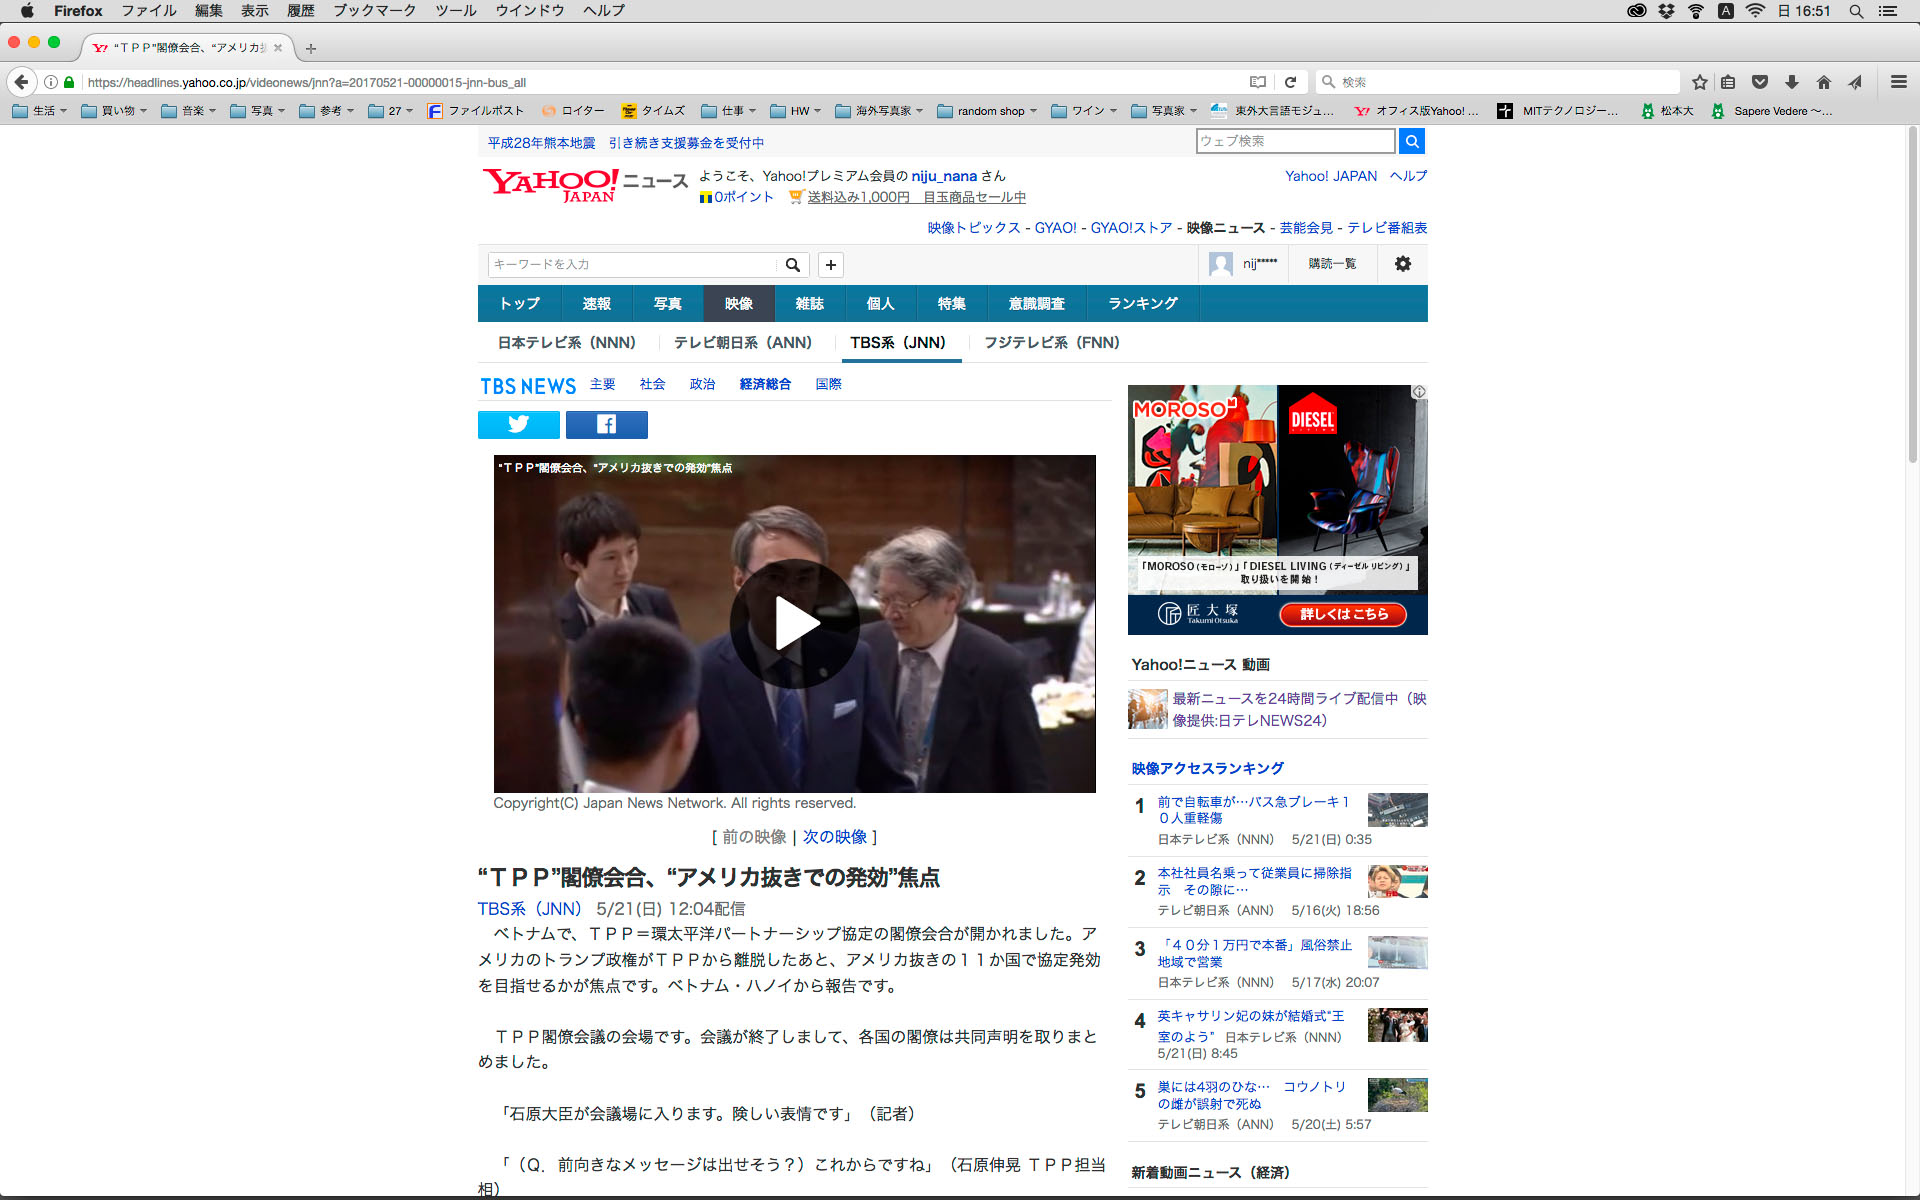Image resolution: width=1920 pixels, height=1200 pixels.
Task: Play the TPP news video
Action: [x=795, y=624]
